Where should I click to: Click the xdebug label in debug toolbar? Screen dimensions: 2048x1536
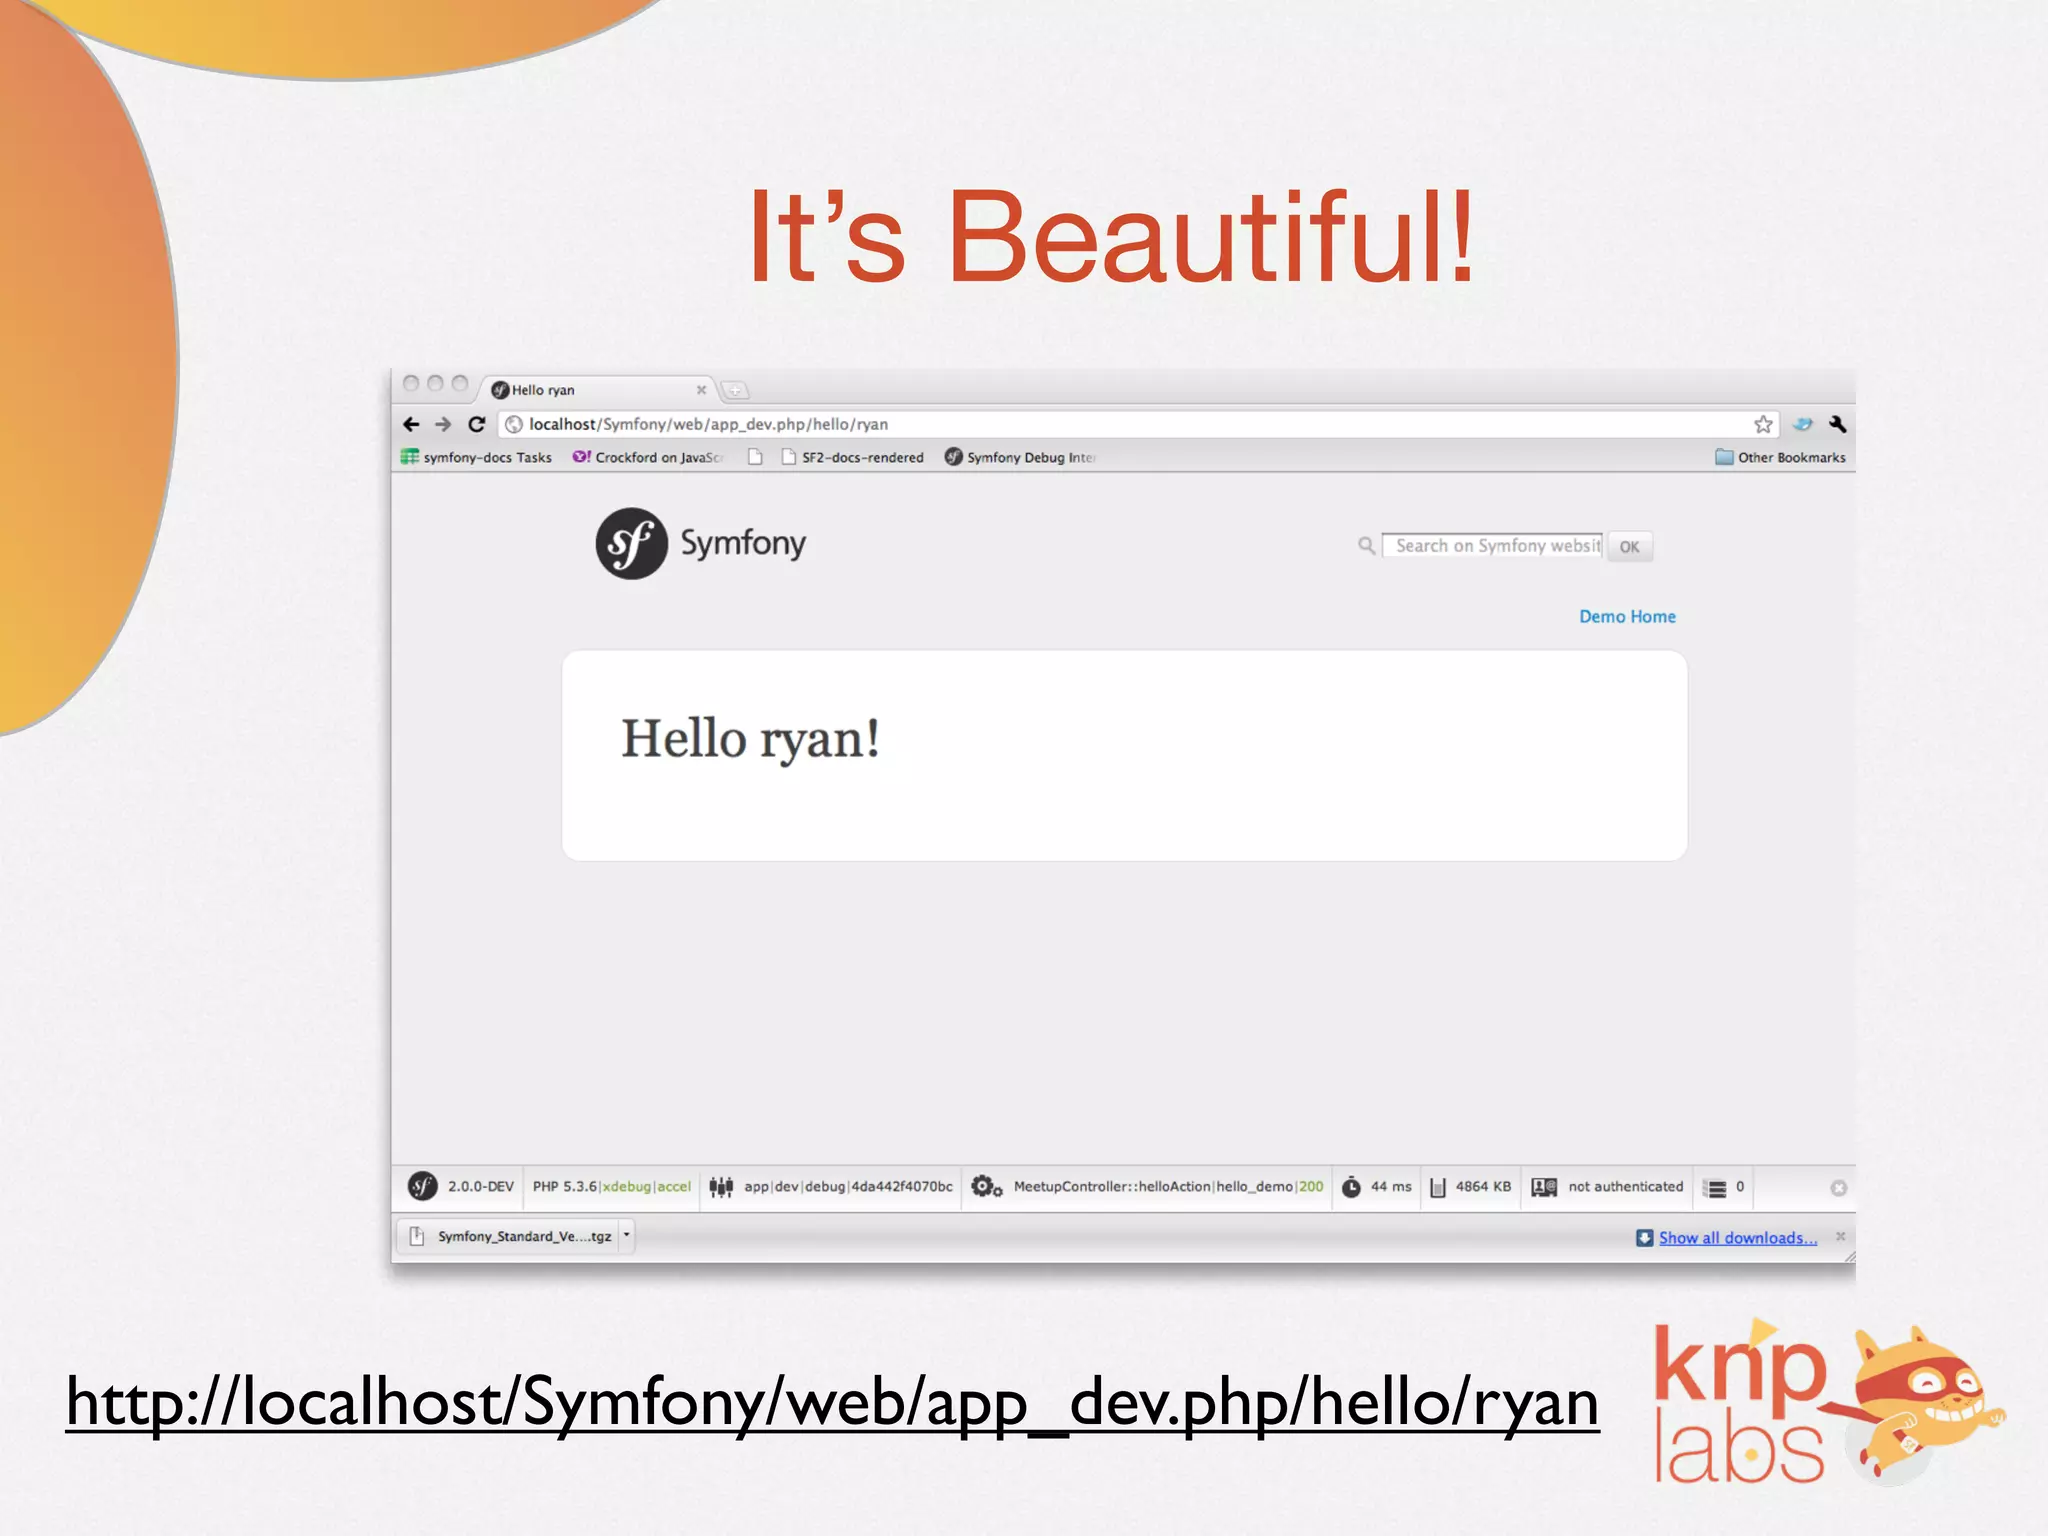point(627,1186)
